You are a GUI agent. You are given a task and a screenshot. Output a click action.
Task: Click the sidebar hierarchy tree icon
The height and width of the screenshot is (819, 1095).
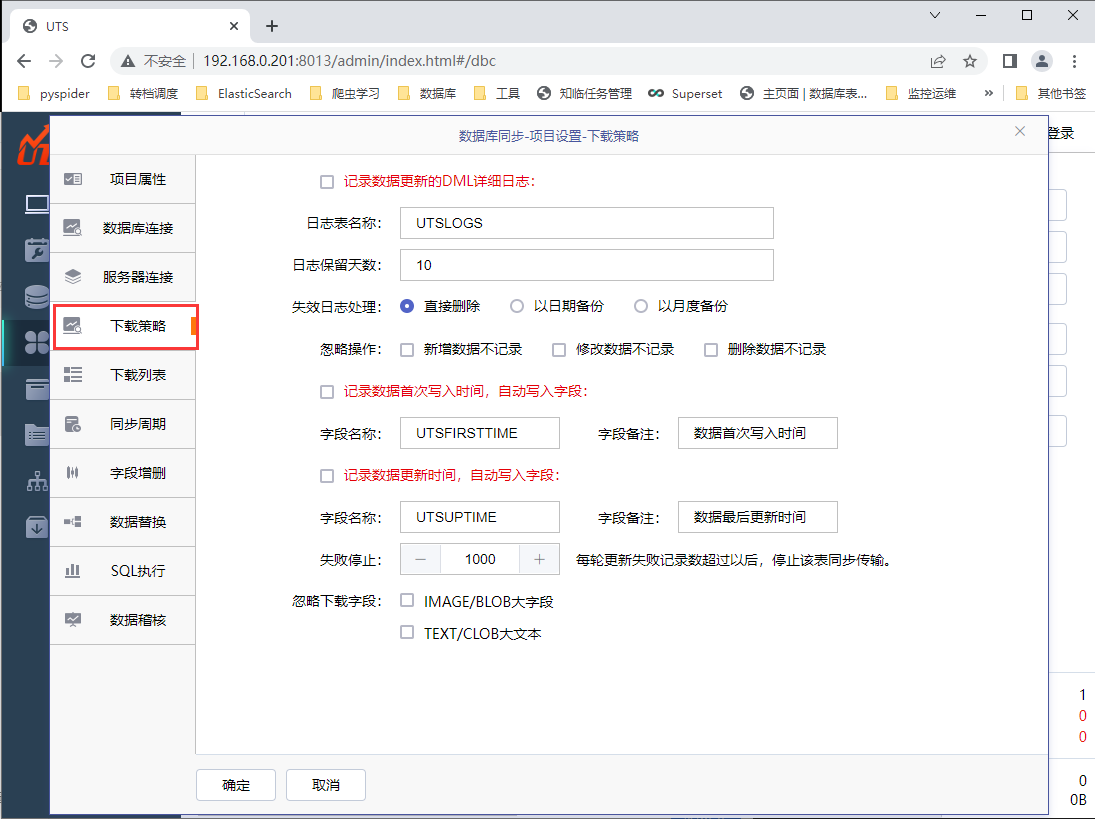pyautogui.click(x=37, y=481)
